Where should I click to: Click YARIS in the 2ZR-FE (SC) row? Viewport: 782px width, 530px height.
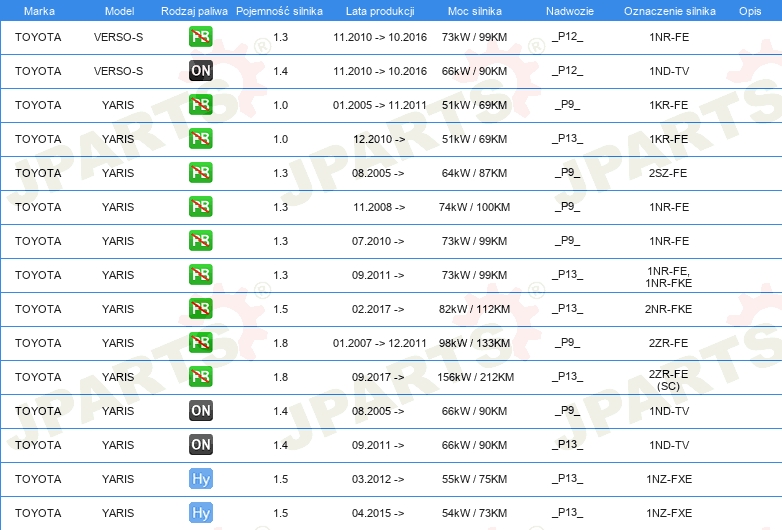[x=118, y=377]
